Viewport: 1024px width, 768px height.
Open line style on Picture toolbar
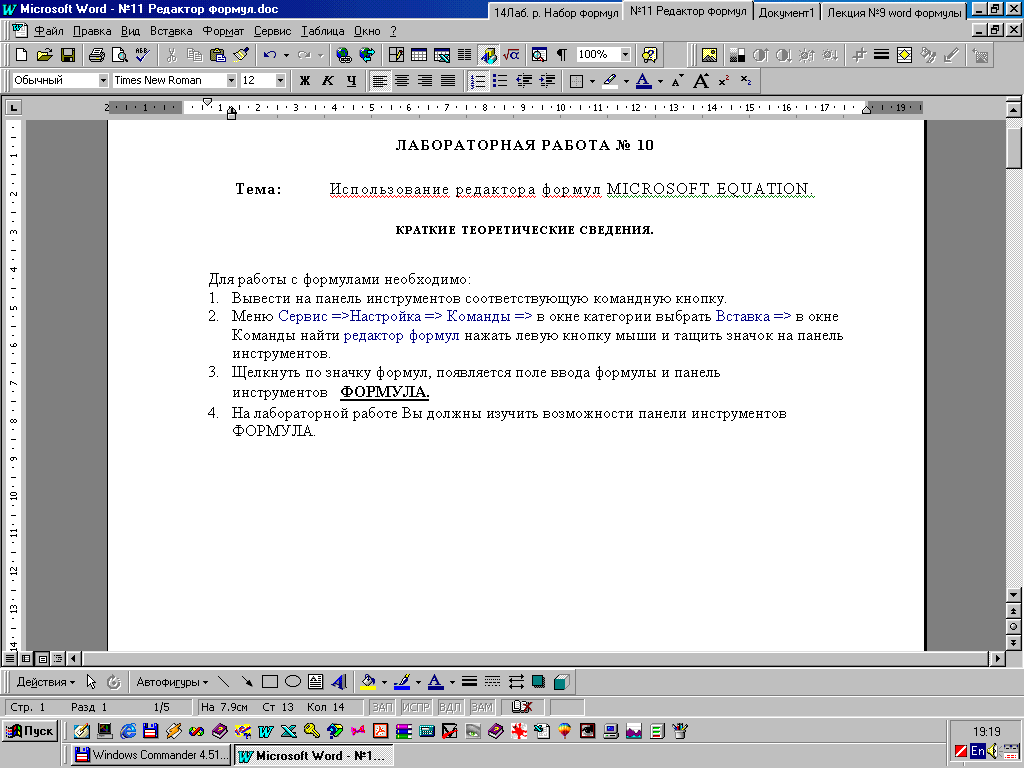(x=882, y=56)
